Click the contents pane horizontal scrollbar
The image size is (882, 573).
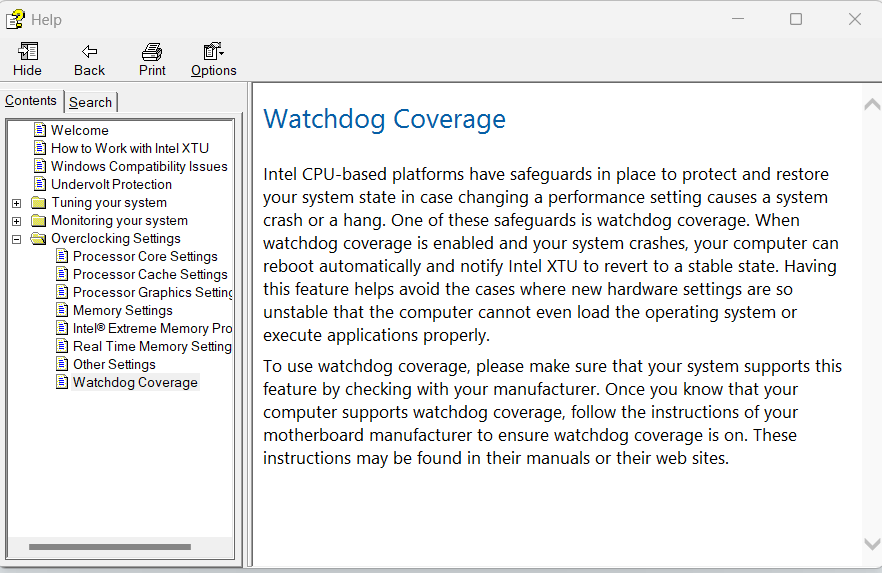pos(110,547)
